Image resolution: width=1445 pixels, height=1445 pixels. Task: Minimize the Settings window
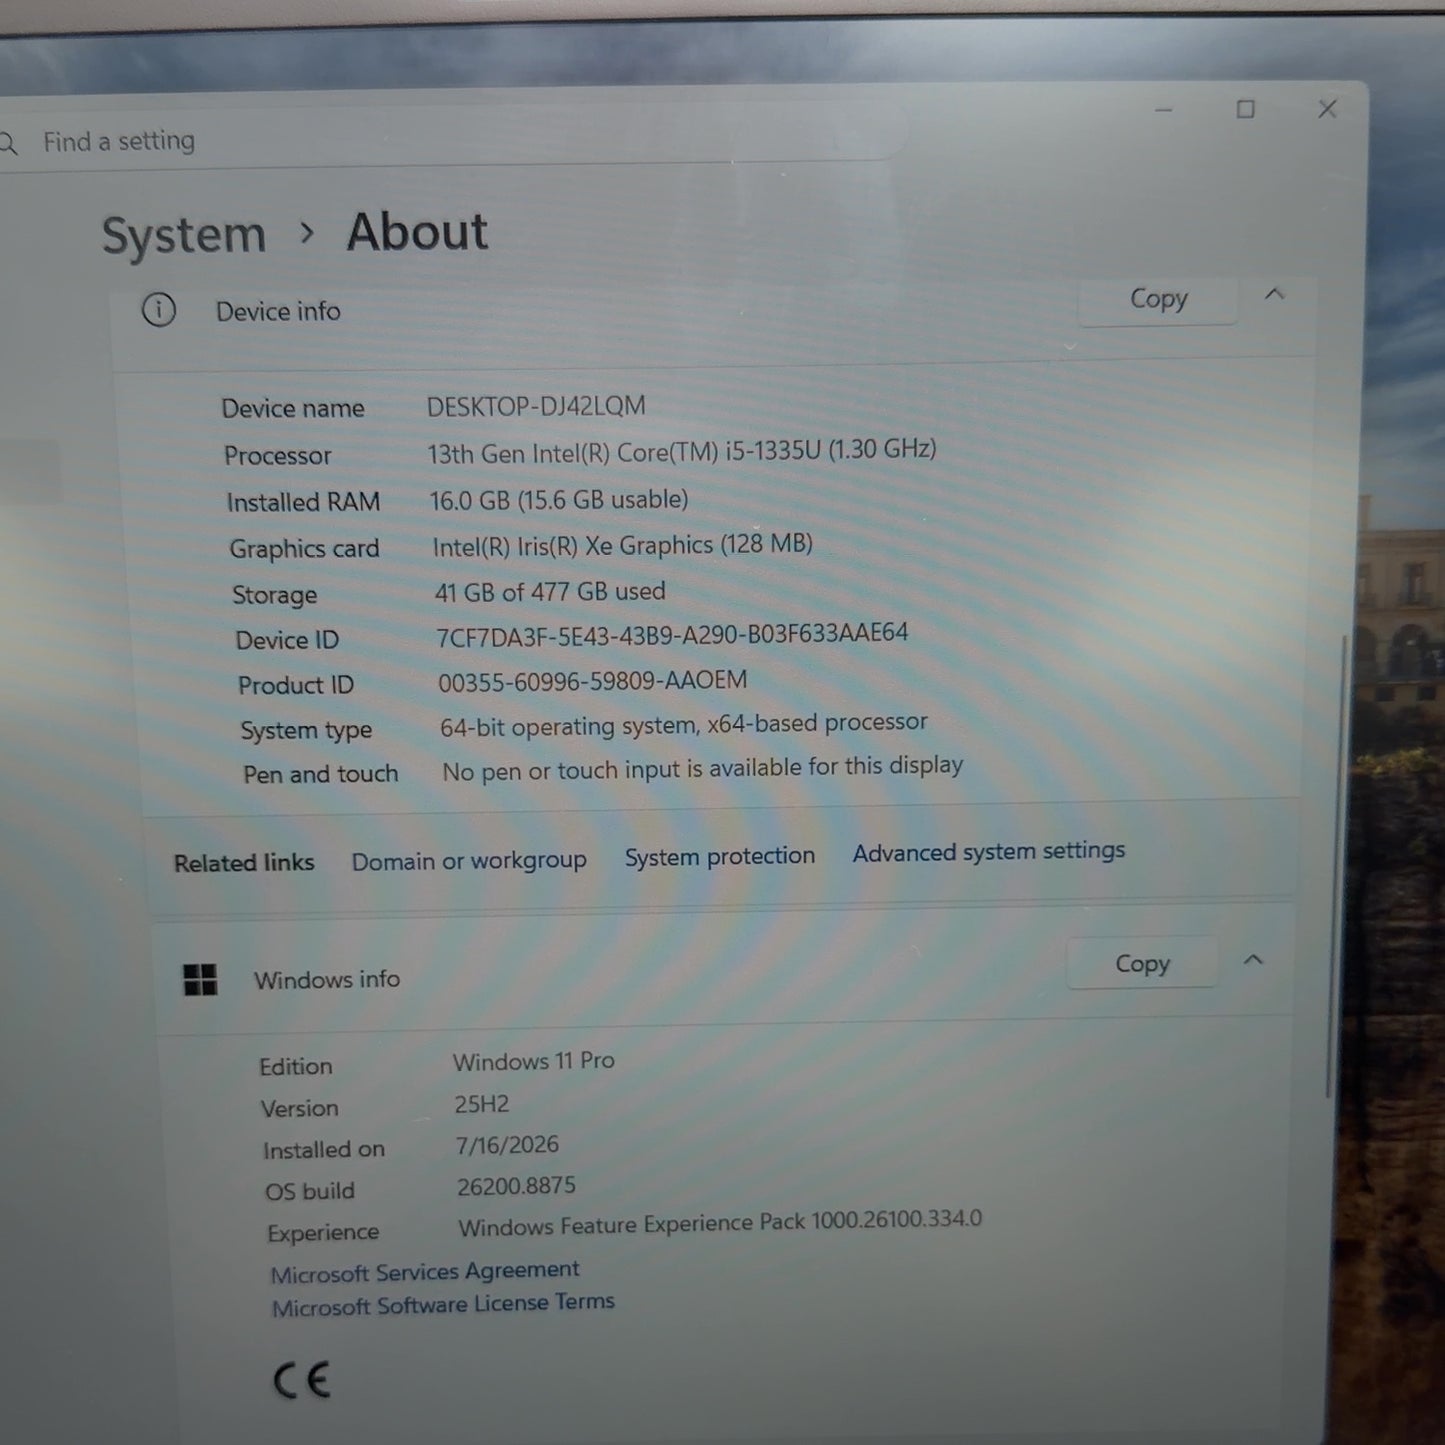click(x=1163, y=110)
